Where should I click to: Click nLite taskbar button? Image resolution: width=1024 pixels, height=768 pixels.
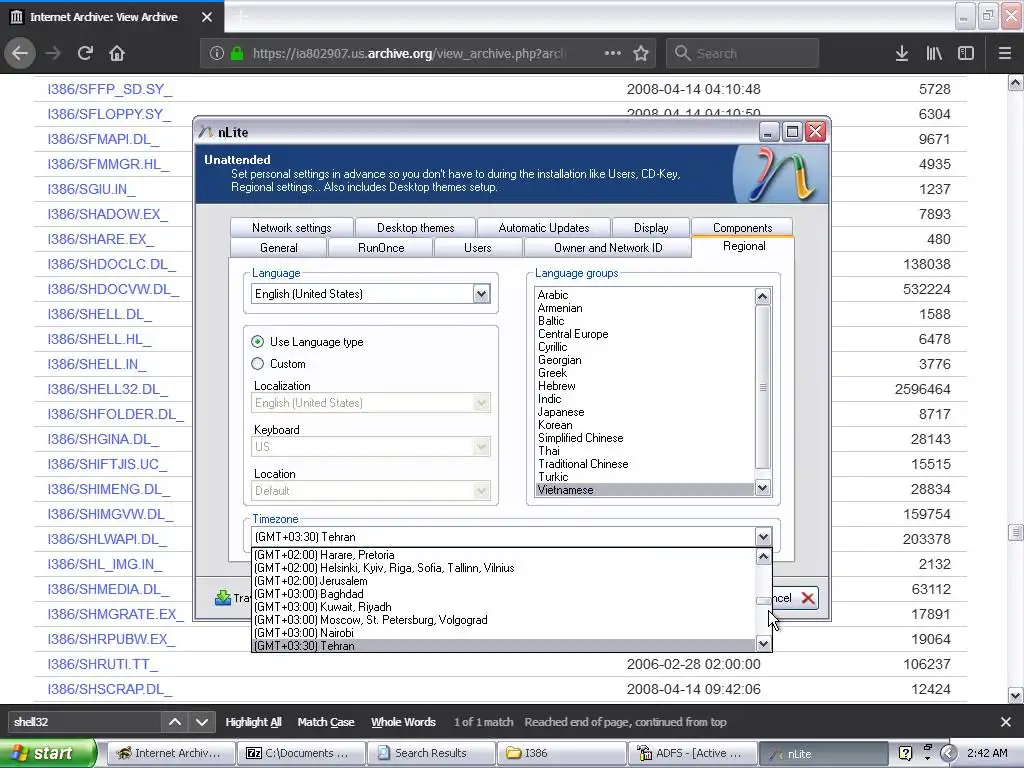(x=823, y=753)
